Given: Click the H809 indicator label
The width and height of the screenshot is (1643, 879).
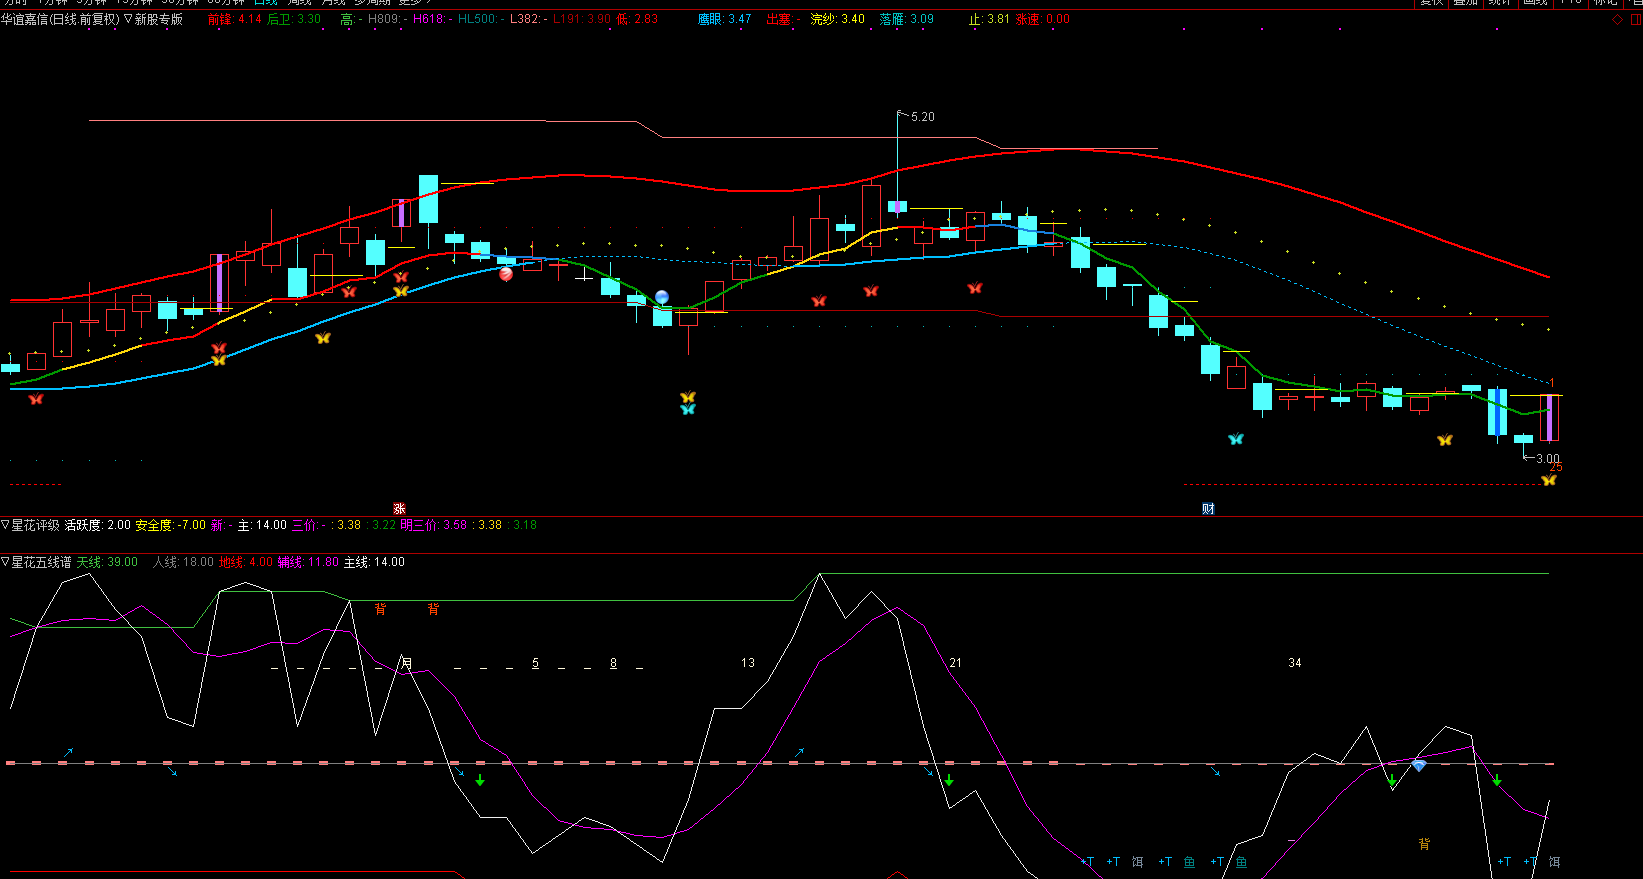Looking at the screenshot, I should click(388, 19).
